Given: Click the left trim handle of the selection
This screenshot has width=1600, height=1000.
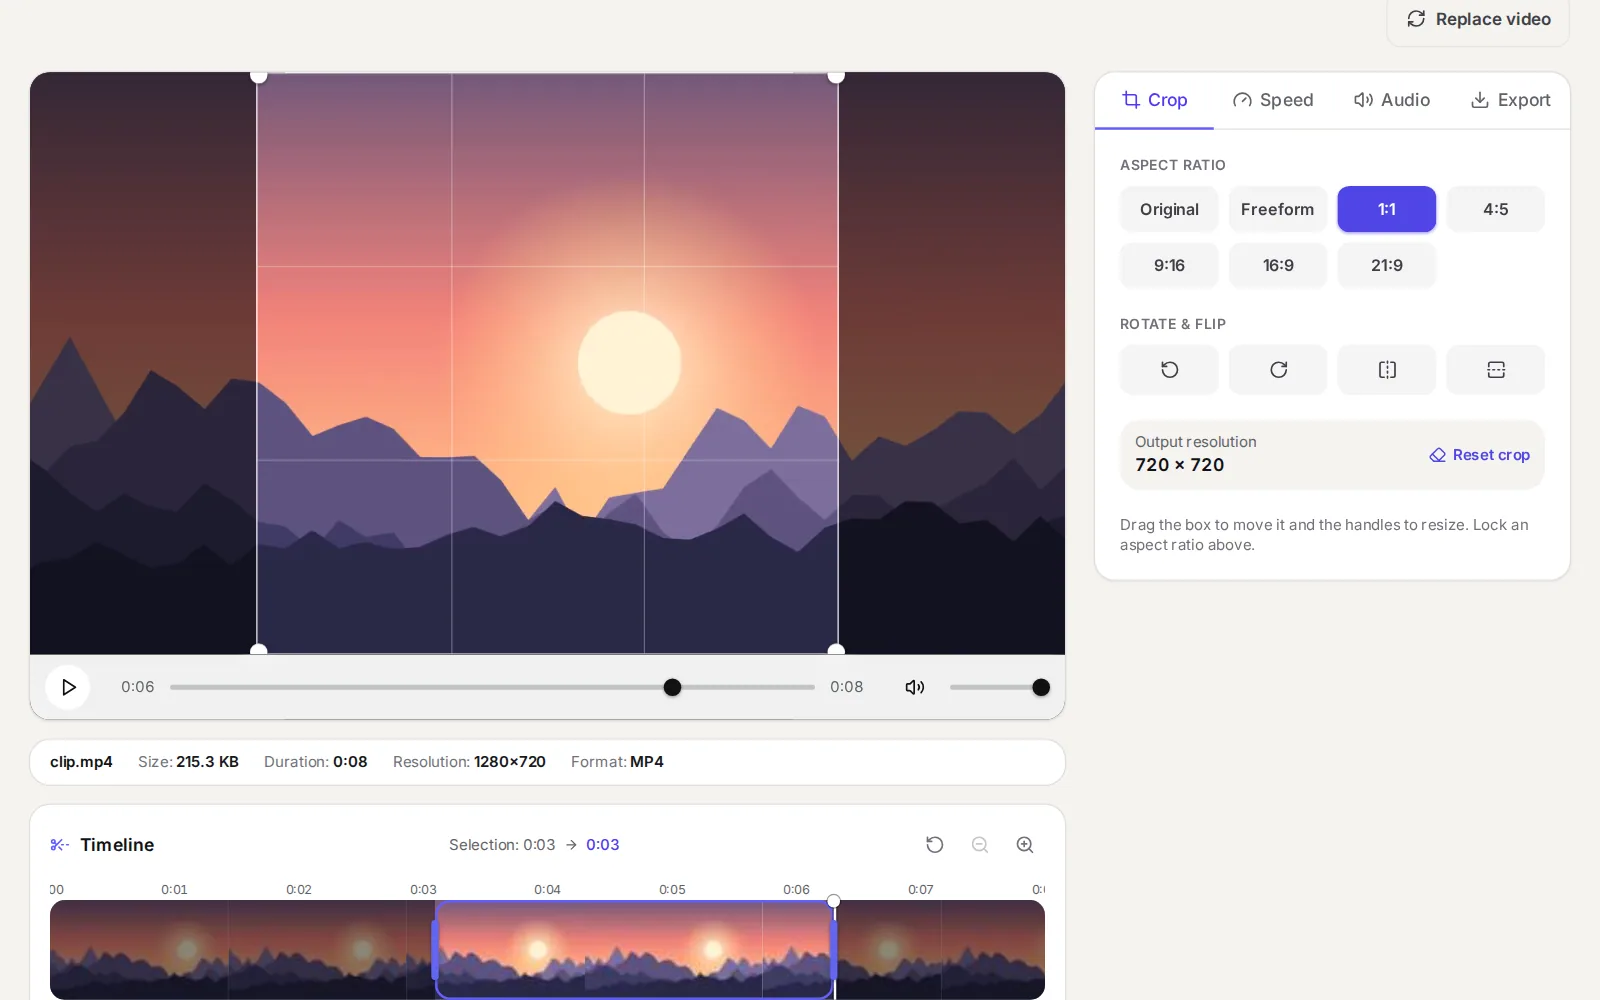Looking at the screenshot, I should pyautogui.click(x=435, y=950).
